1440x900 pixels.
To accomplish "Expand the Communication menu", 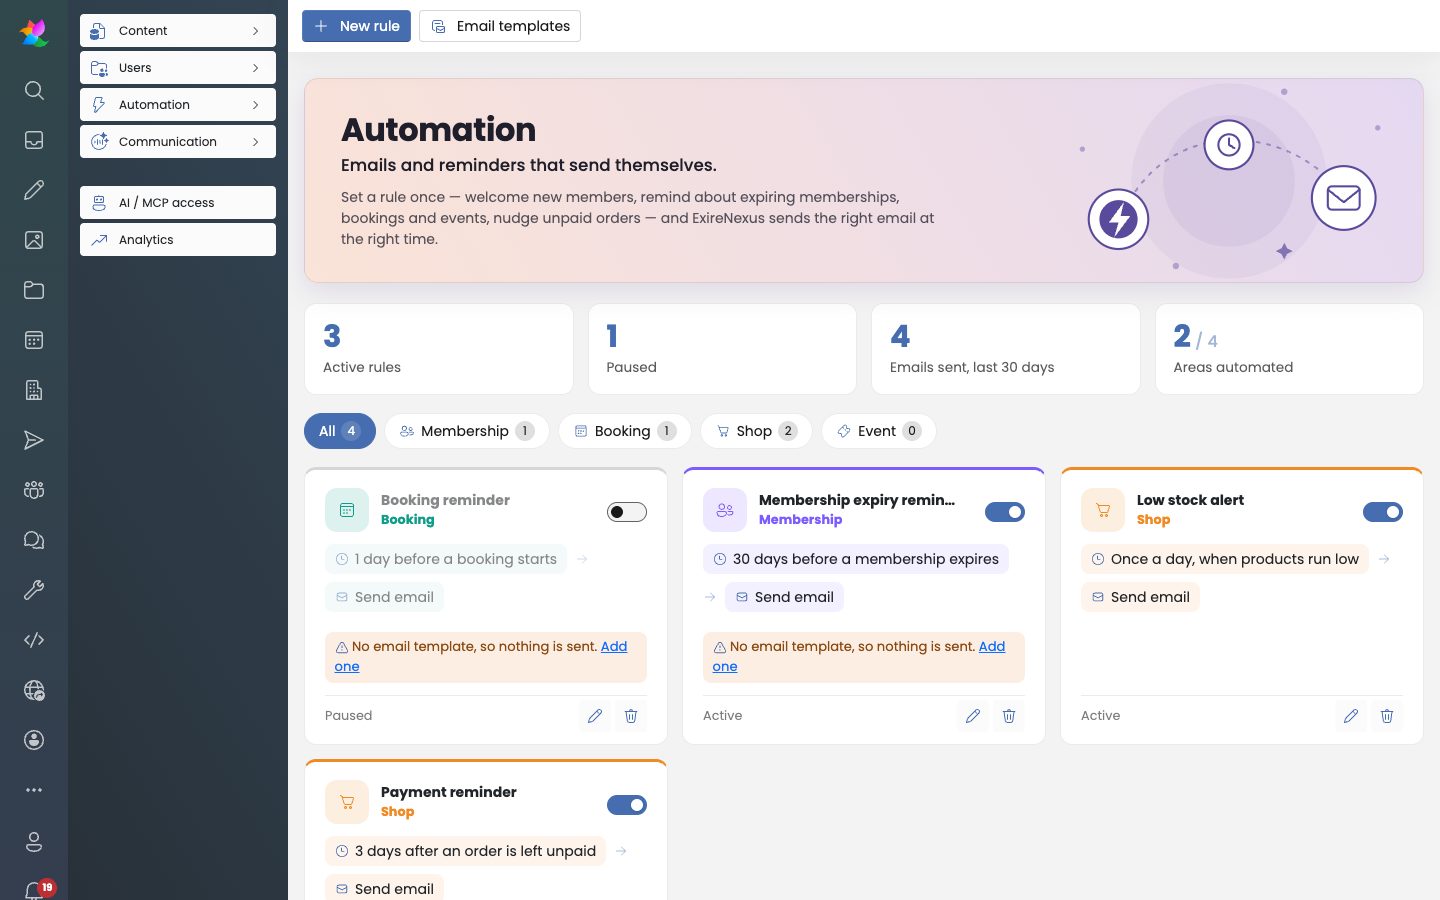I will point(178,142).
